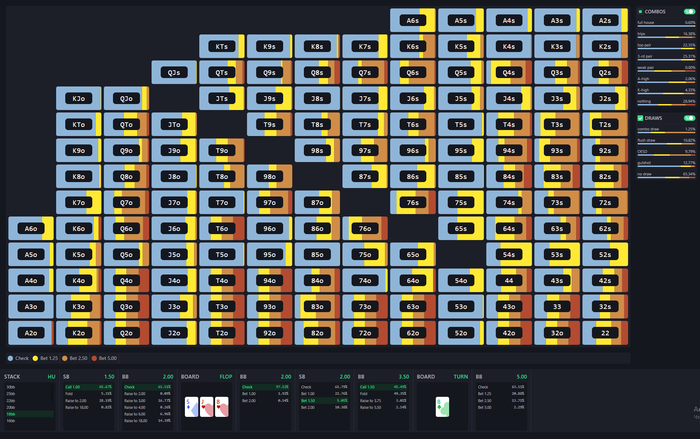Image resolution: width=700 pixels, height=439 pixels.
Task: Filter by the weak pair combo row
Action: (666, 68)
